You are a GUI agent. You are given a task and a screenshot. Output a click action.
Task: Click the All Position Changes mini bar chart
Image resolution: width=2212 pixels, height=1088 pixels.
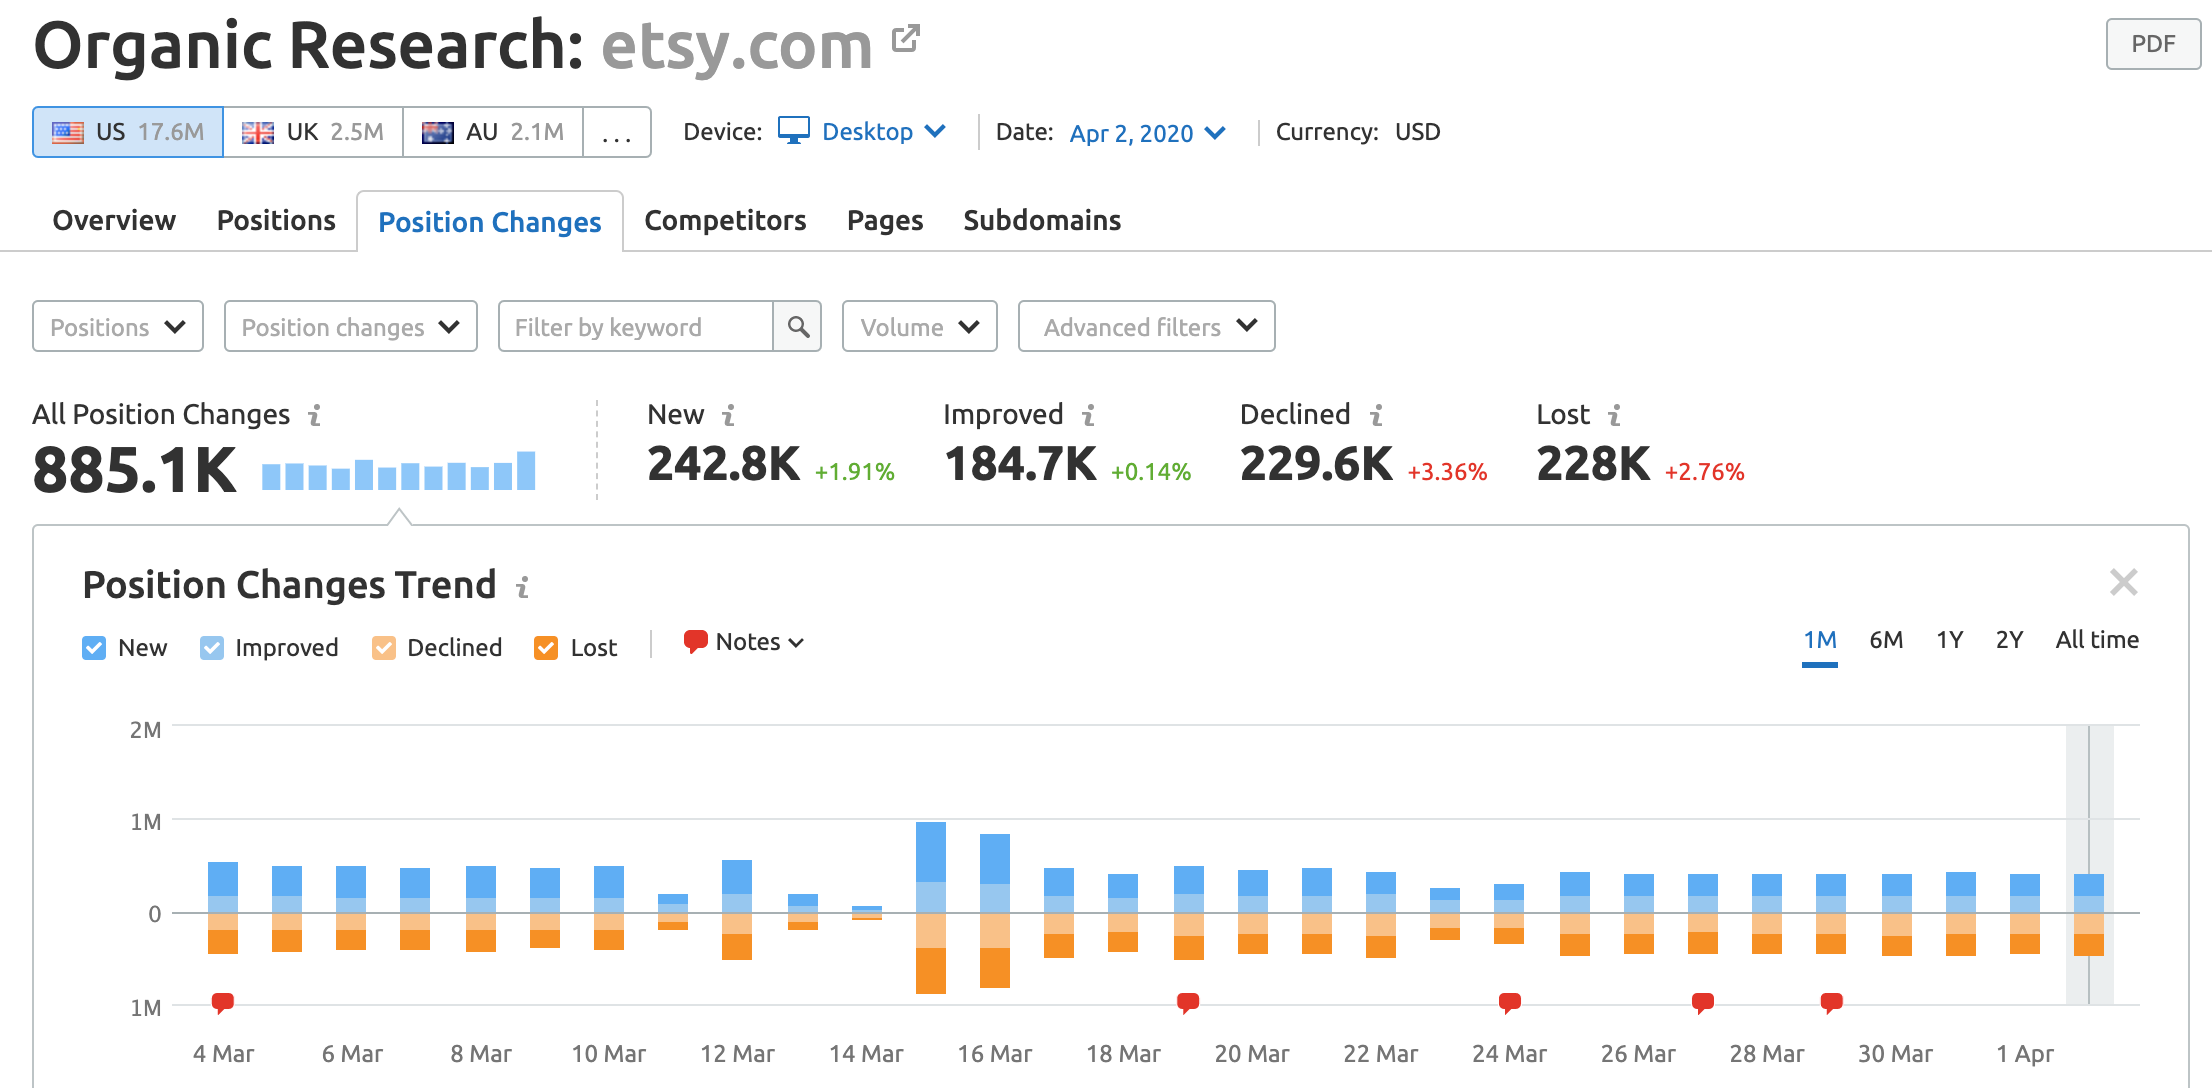(x=398, y=471)
